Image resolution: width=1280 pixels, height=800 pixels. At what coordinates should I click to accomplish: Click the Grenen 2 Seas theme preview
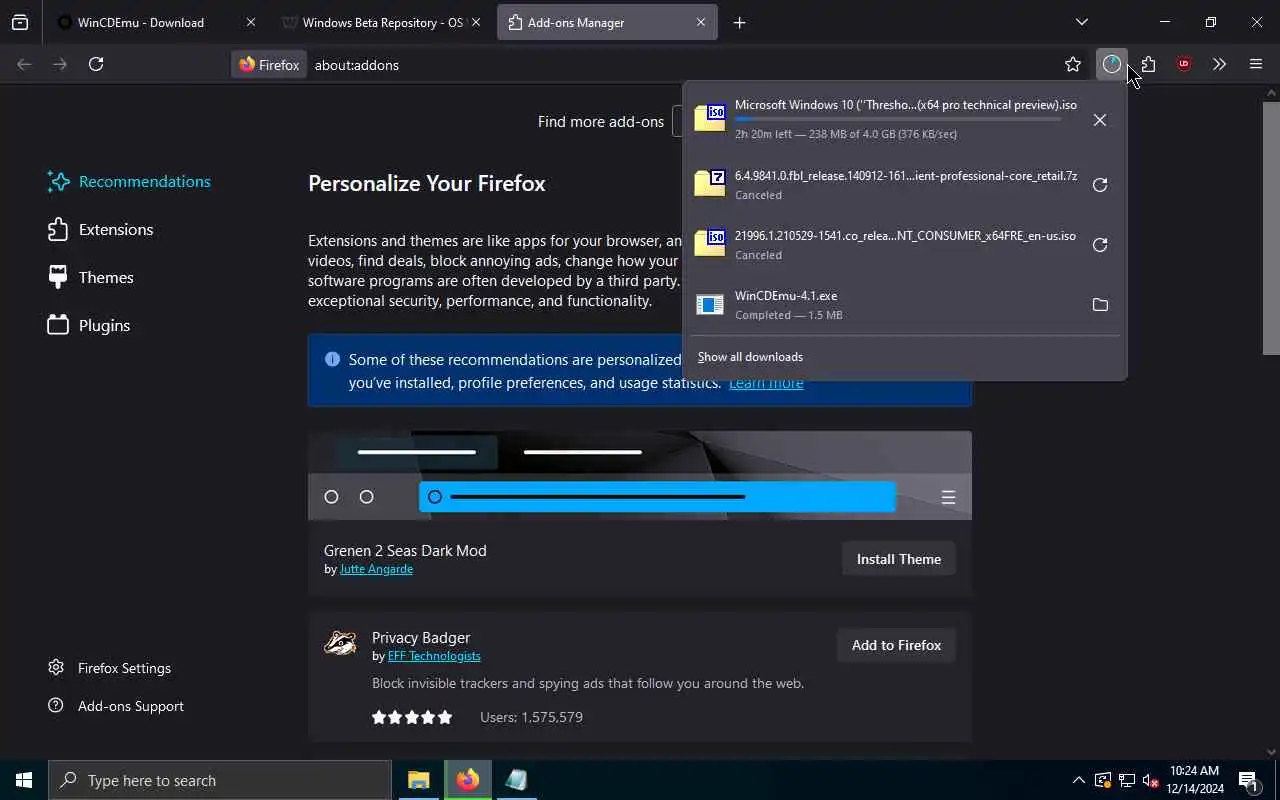pos(640,476)
